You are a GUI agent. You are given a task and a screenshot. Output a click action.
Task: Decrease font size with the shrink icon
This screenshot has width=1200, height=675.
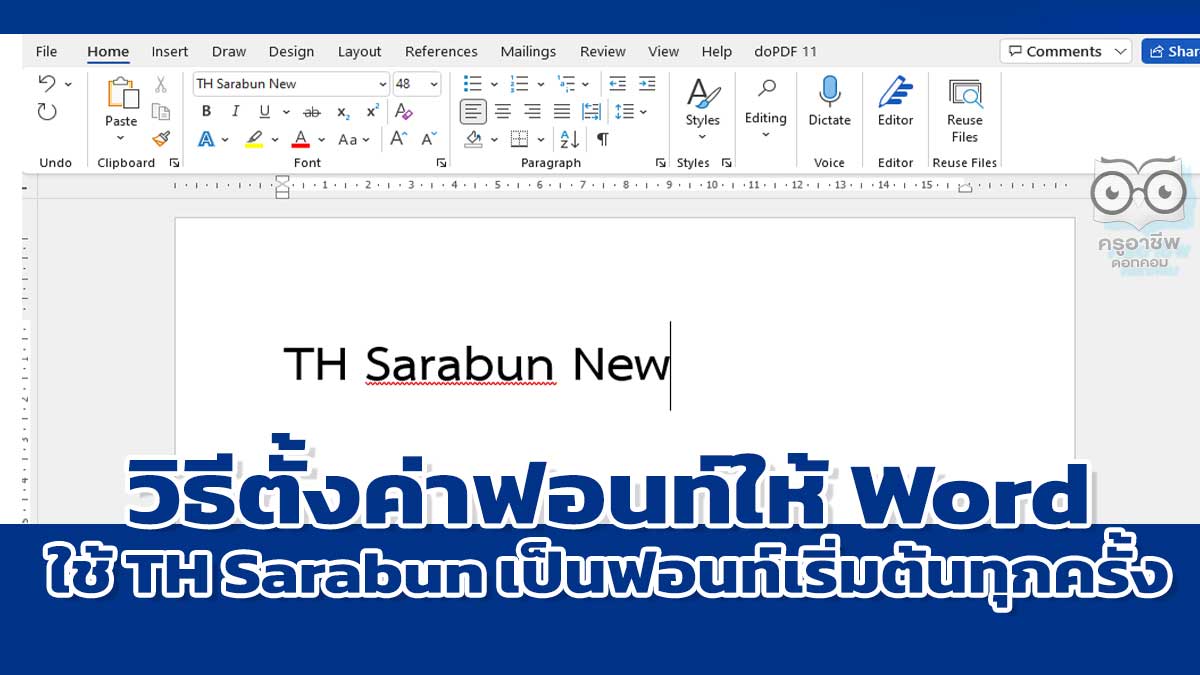428,139
